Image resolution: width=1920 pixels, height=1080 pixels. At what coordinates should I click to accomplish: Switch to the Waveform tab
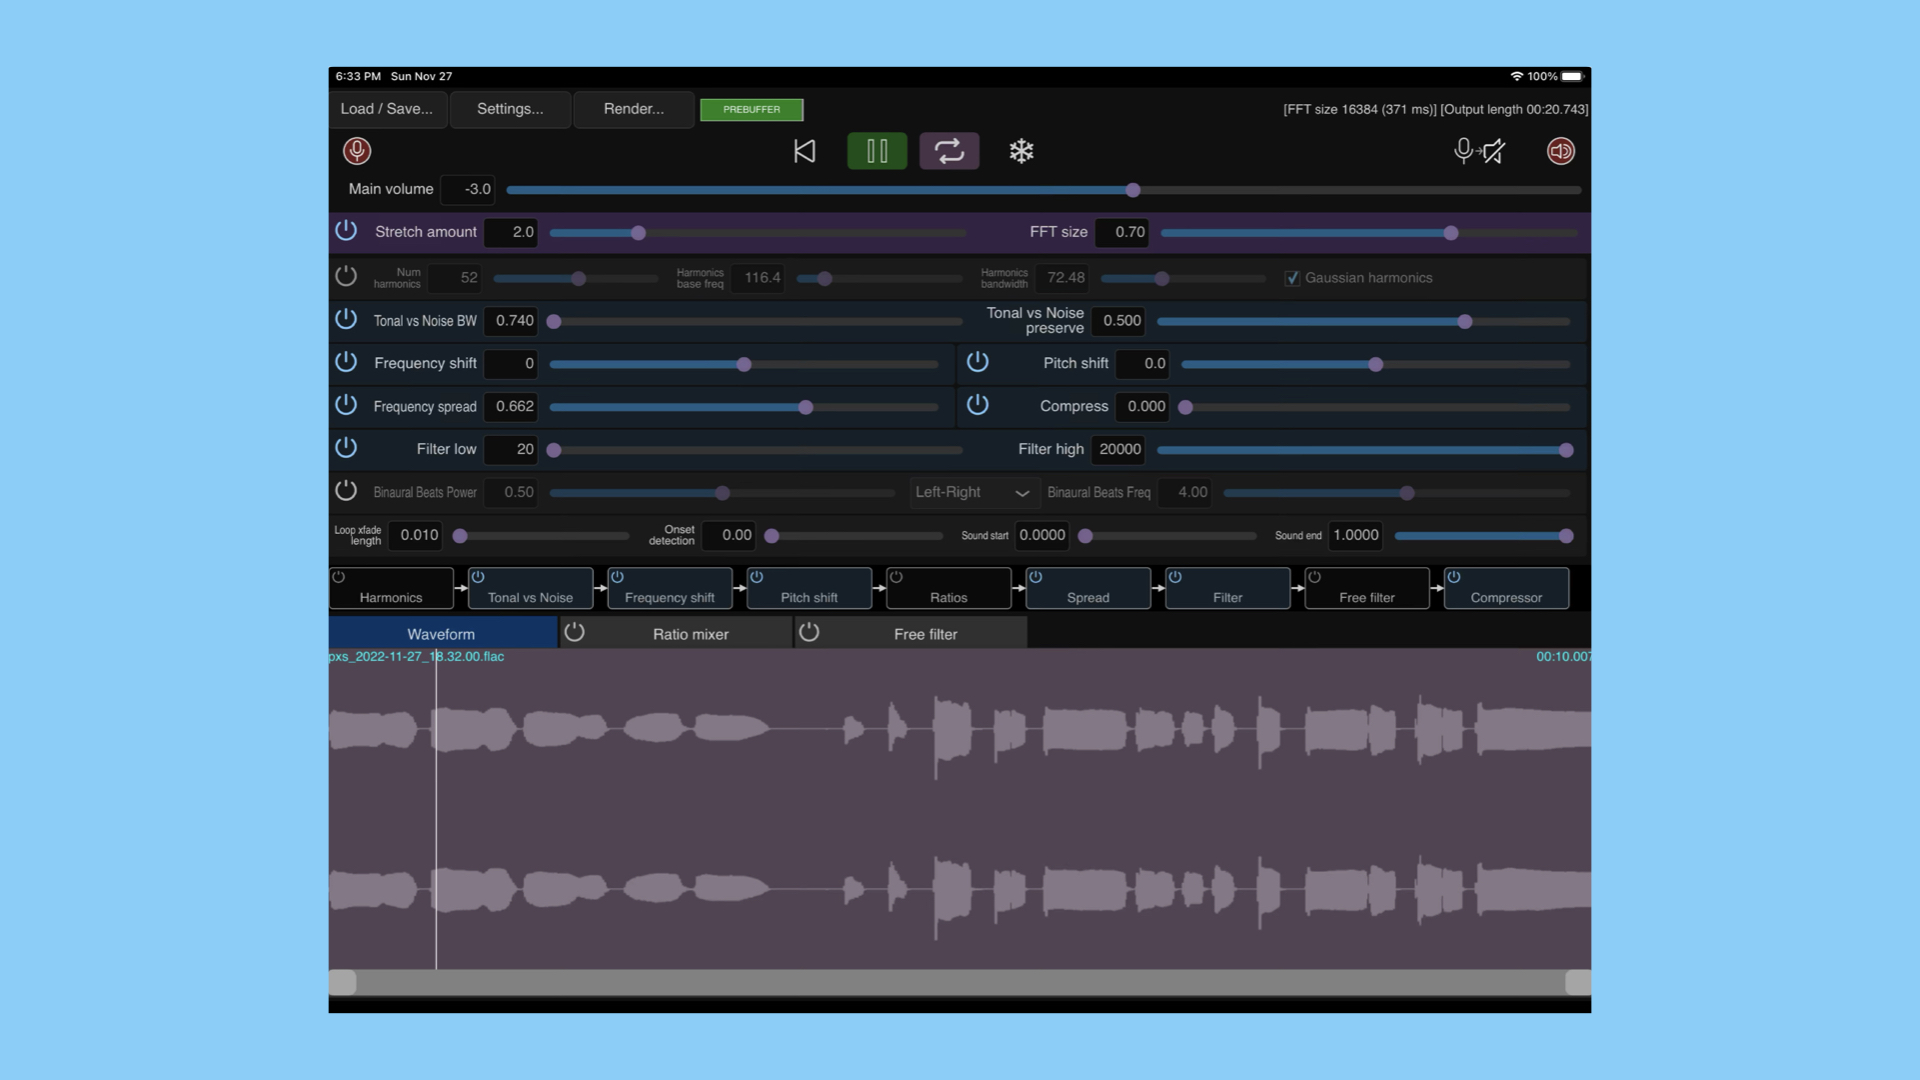click(442, 634)
